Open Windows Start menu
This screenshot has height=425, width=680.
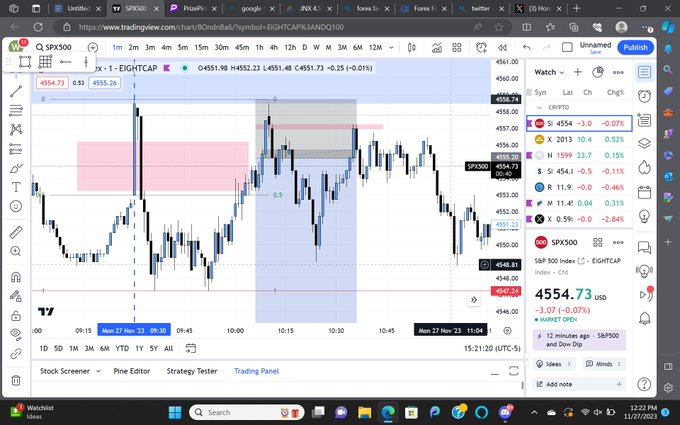point(175,412)
